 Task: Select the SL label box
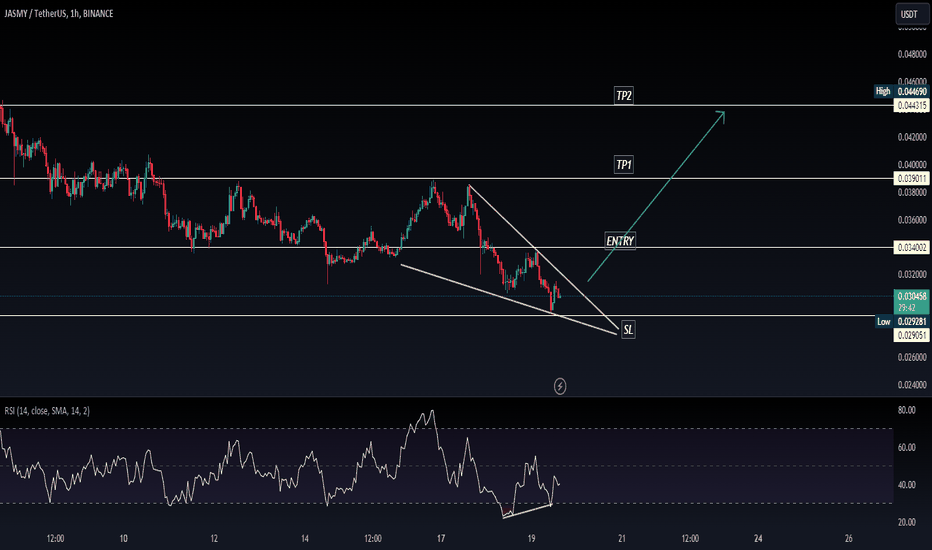[628, 329]
